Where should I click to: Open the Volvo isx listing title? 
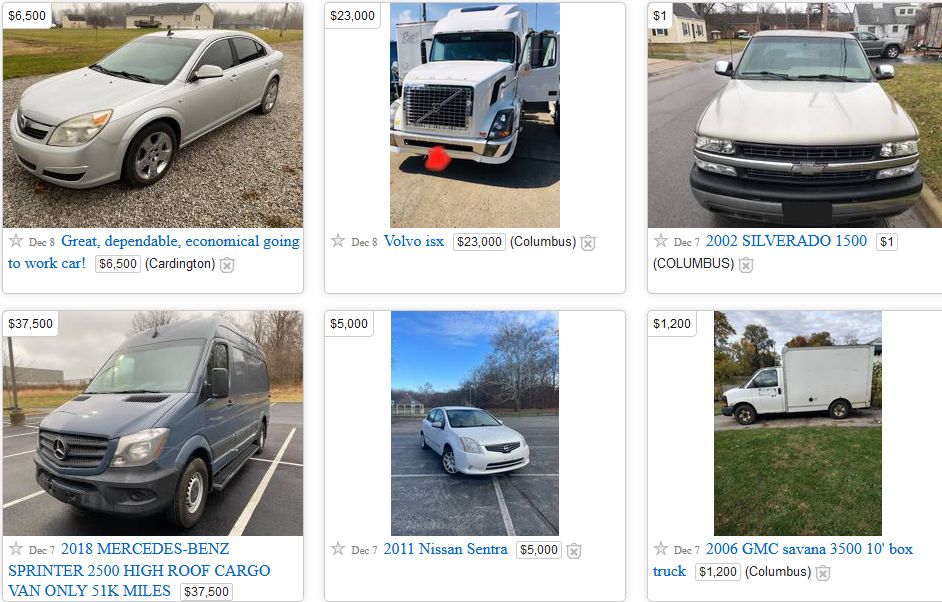414,241
